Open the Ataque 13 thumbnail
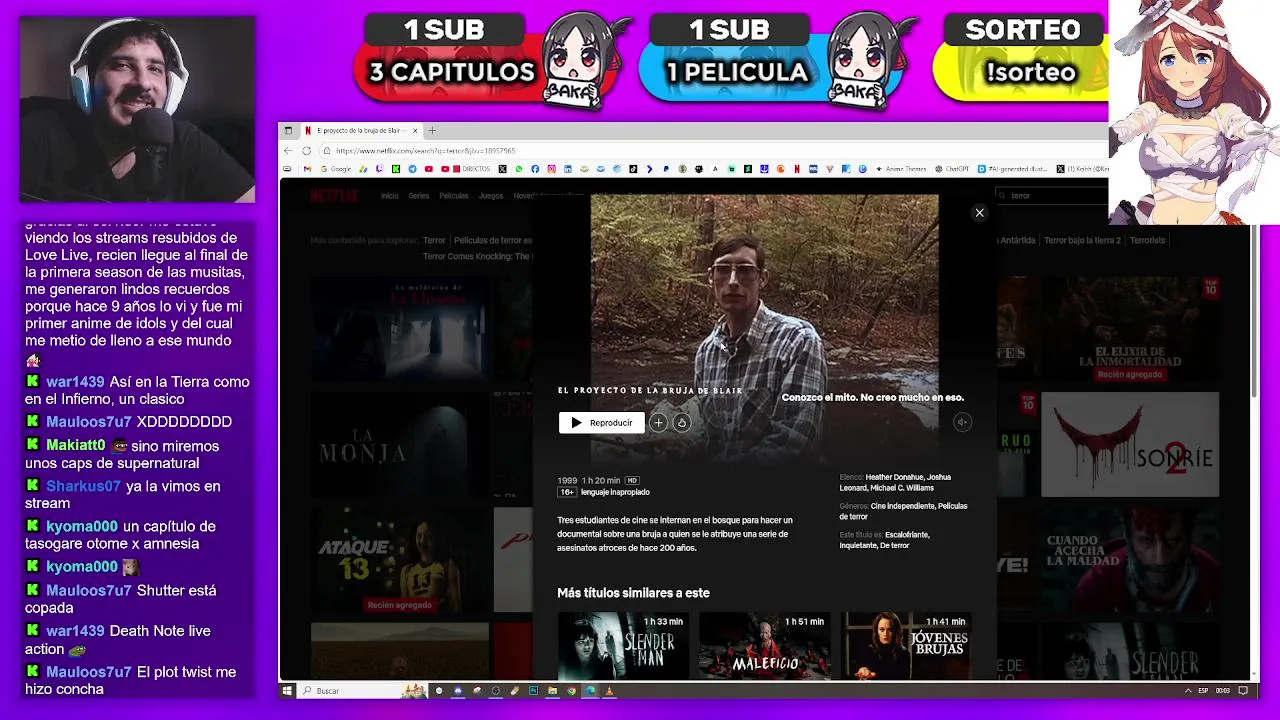 (399, 560)
